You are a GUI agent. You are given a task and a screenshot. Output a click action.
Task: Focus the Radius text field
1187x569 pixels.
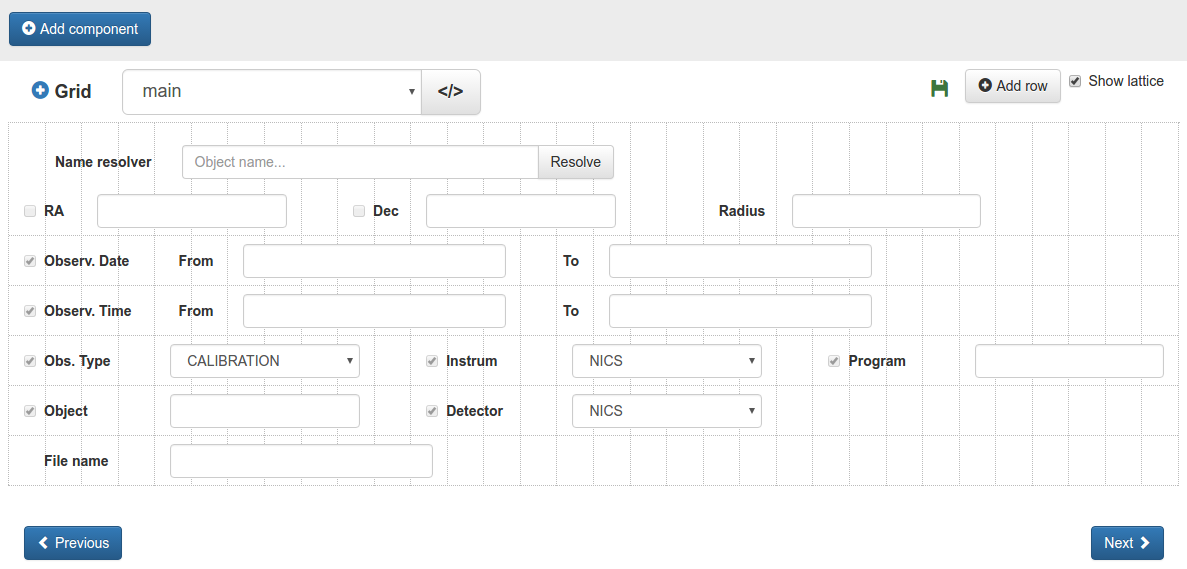tap(886, 211)
